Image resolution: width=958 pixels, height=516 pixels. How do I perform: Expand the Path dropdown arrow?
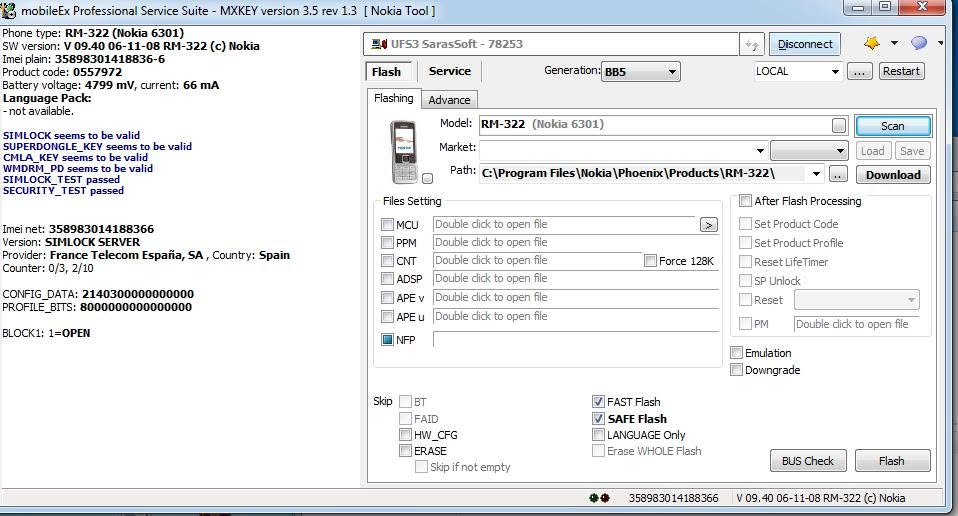coord(816,174)
